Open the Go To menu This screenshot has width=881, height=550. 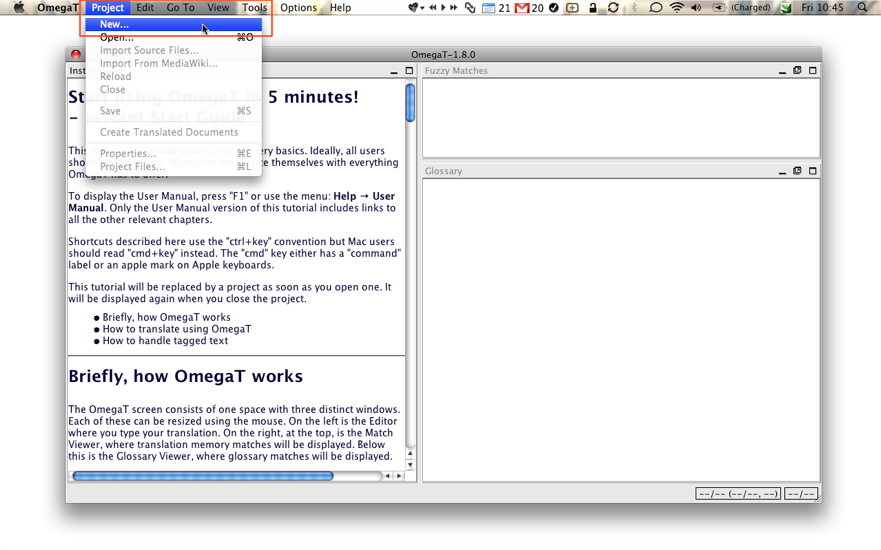pyautogui.click(x=180, y=7)
